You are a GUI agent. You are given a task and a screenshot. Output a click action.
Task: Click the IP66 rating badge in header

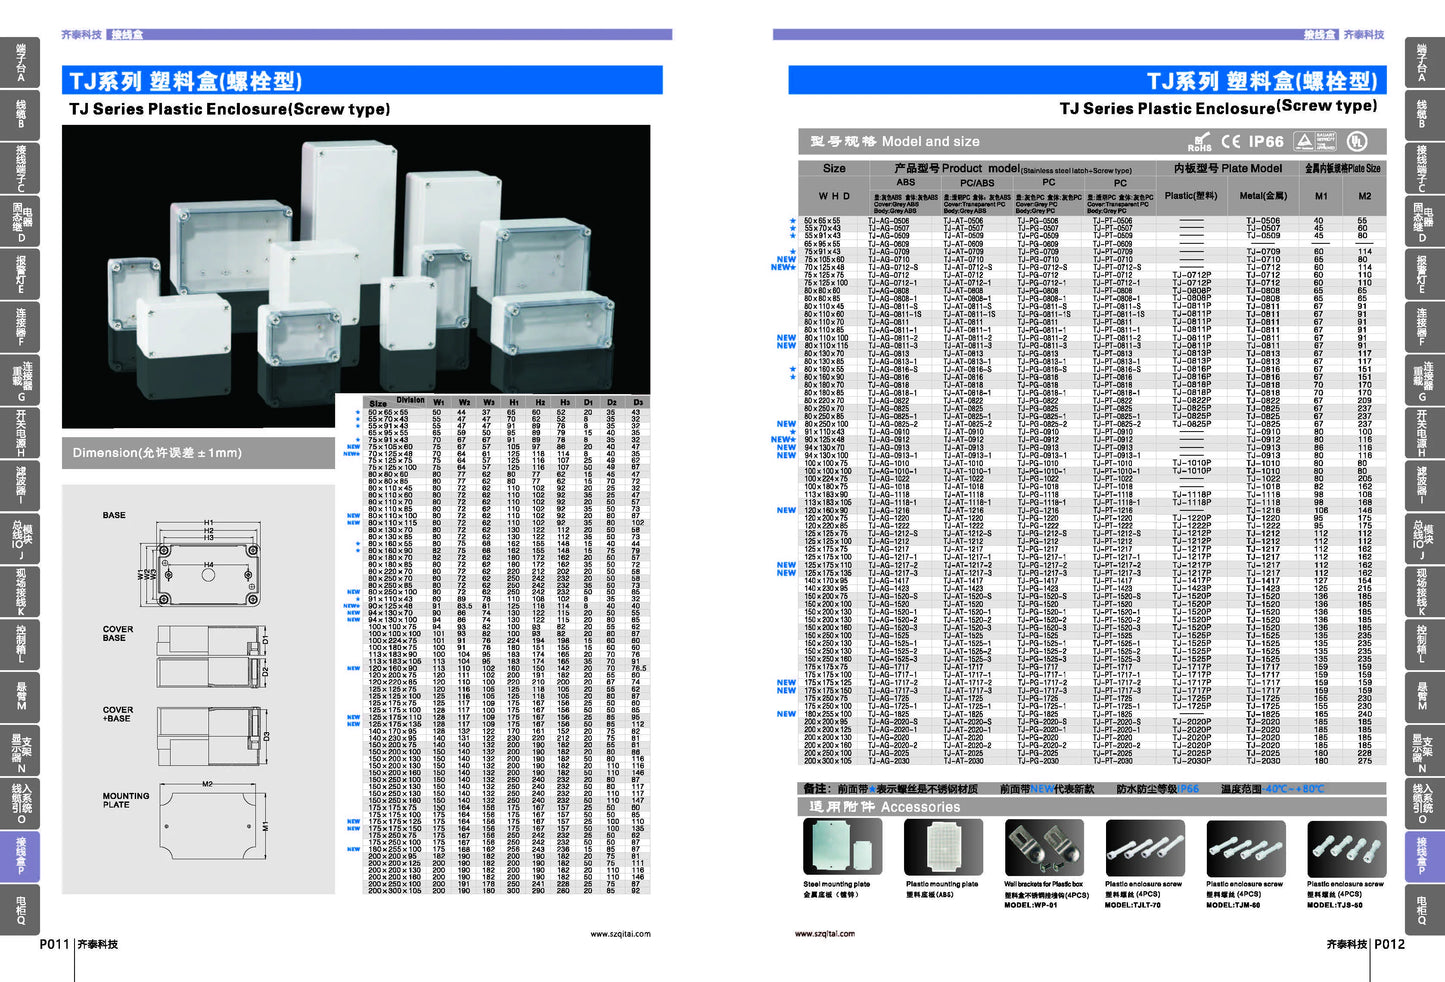pos(1265,141)
